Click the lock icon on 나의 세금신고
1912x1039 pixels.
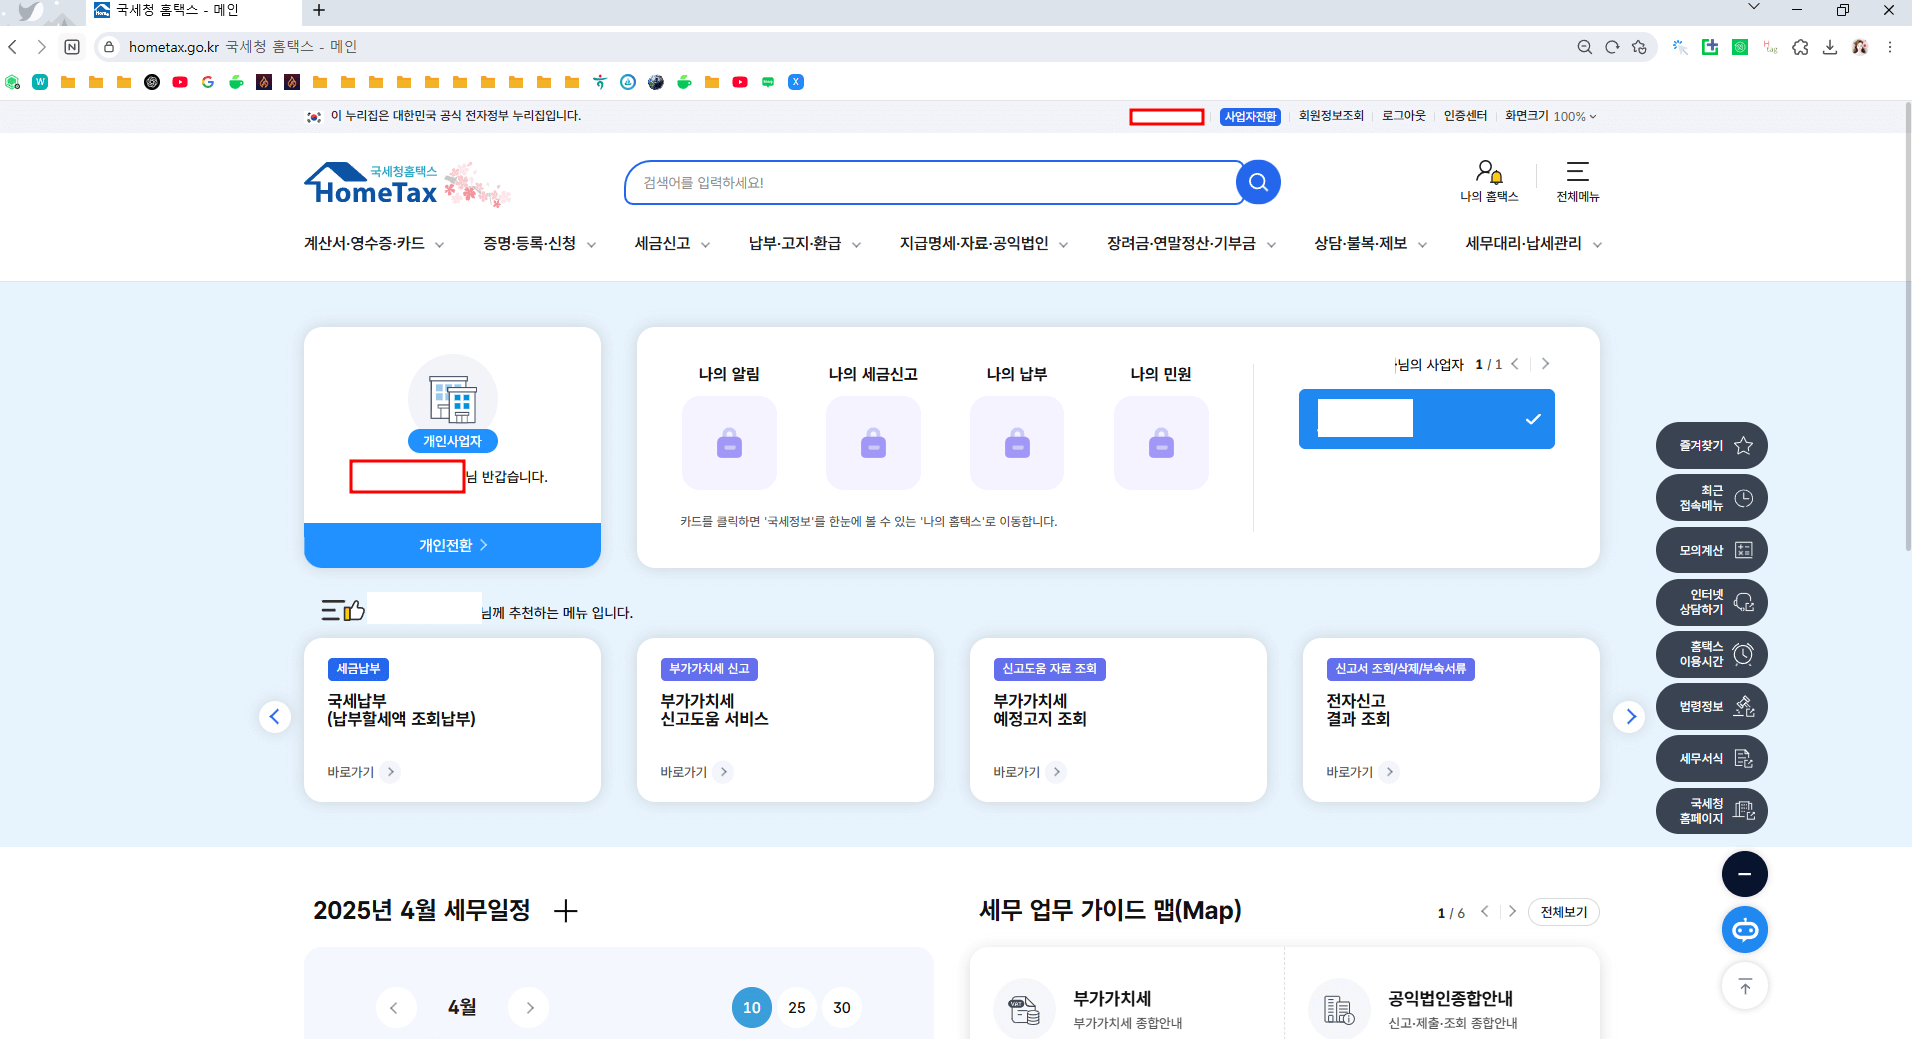[x=873, y=443]
